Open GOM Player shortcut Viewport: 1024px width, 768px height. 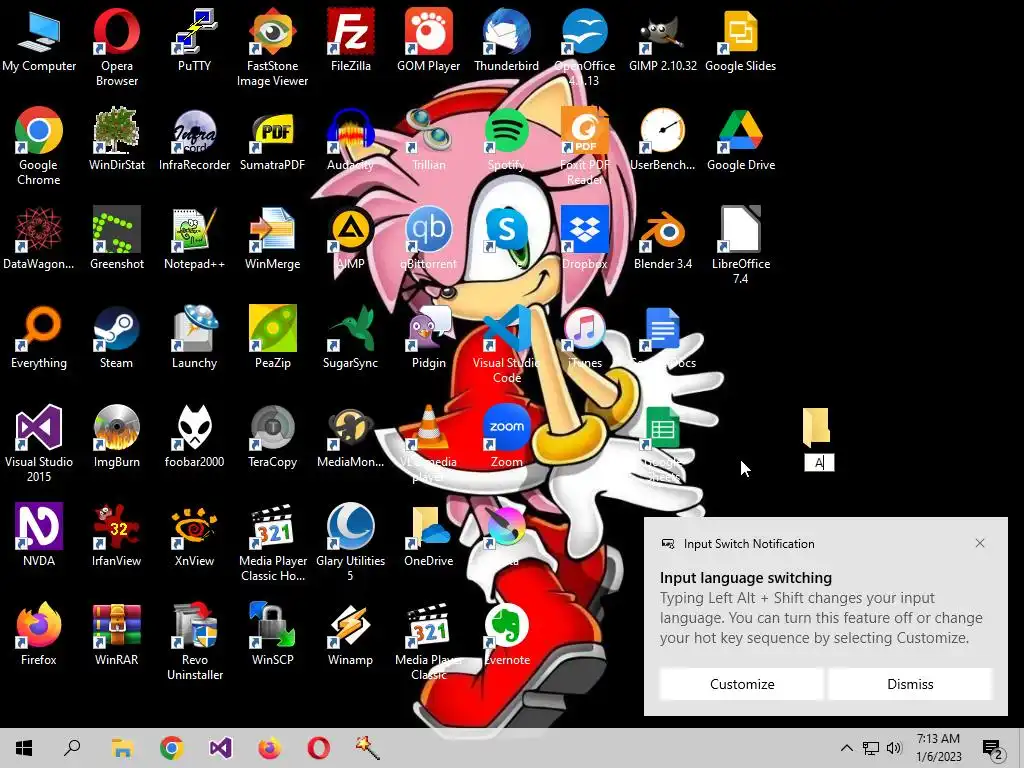pyautogui.click(x=428, y=31)
